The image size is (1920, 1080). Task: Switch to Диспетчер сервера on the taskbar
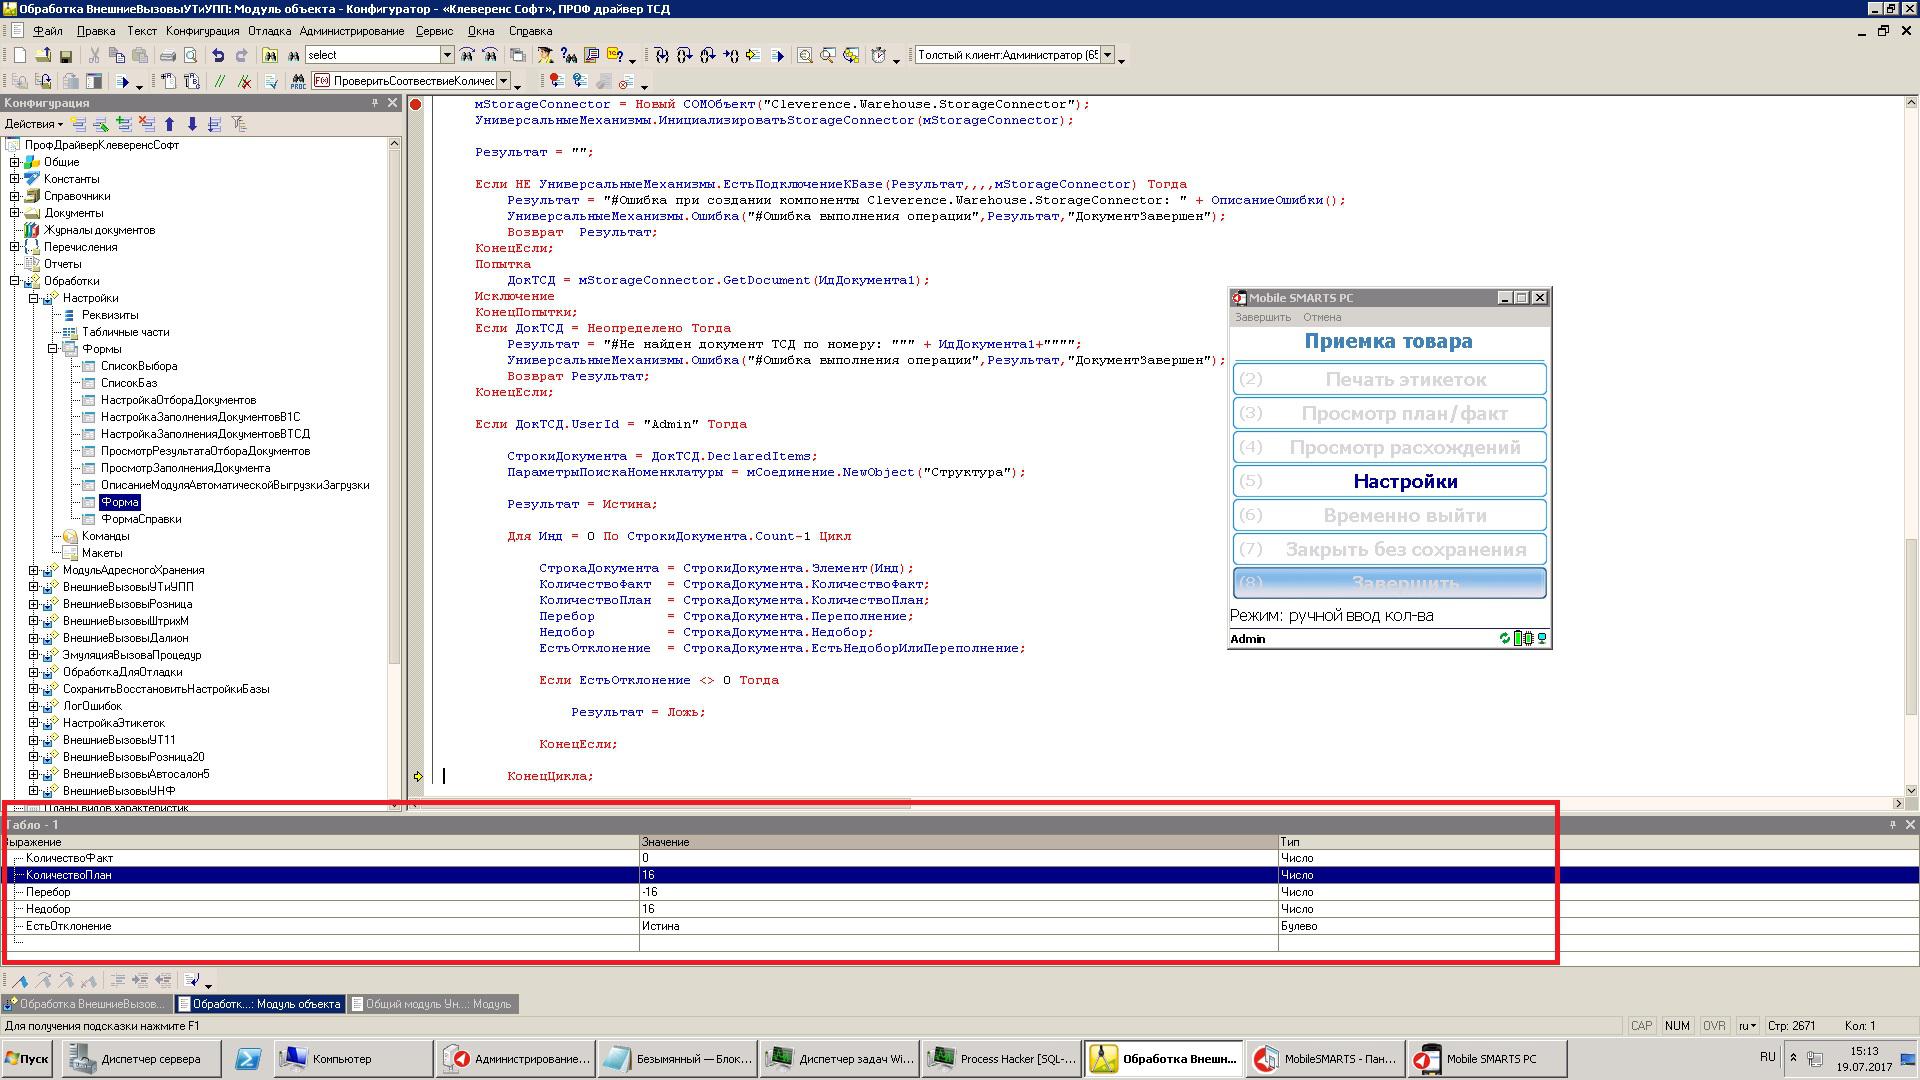141,1058
